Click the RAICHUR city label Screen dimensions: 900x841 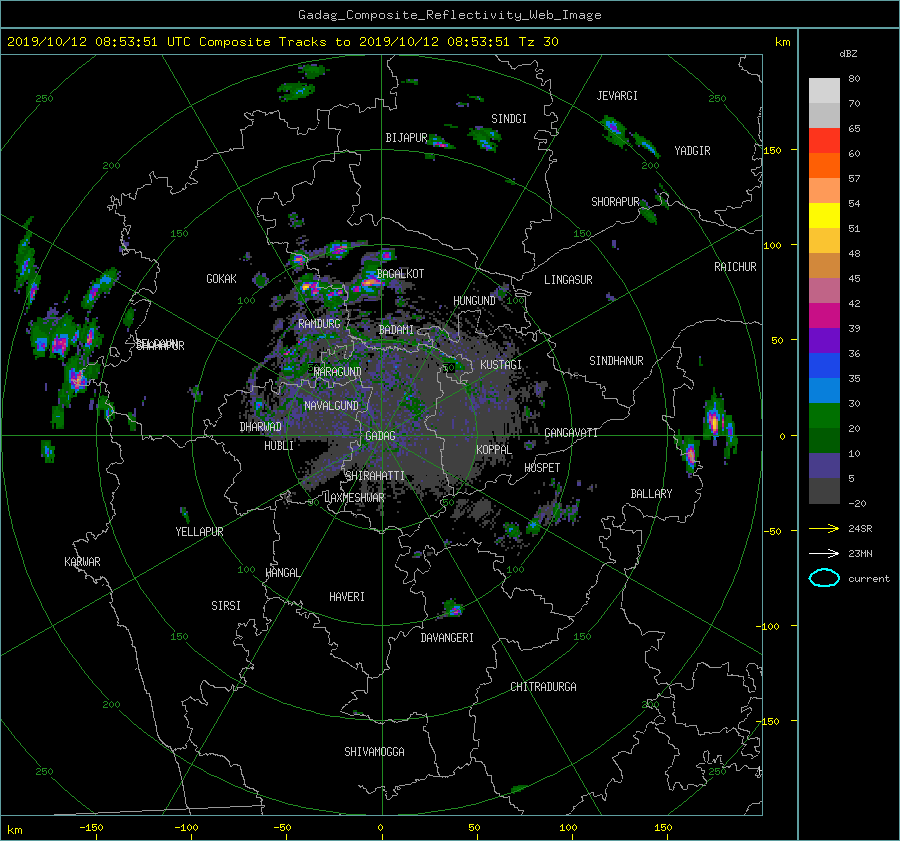point(735,267)
